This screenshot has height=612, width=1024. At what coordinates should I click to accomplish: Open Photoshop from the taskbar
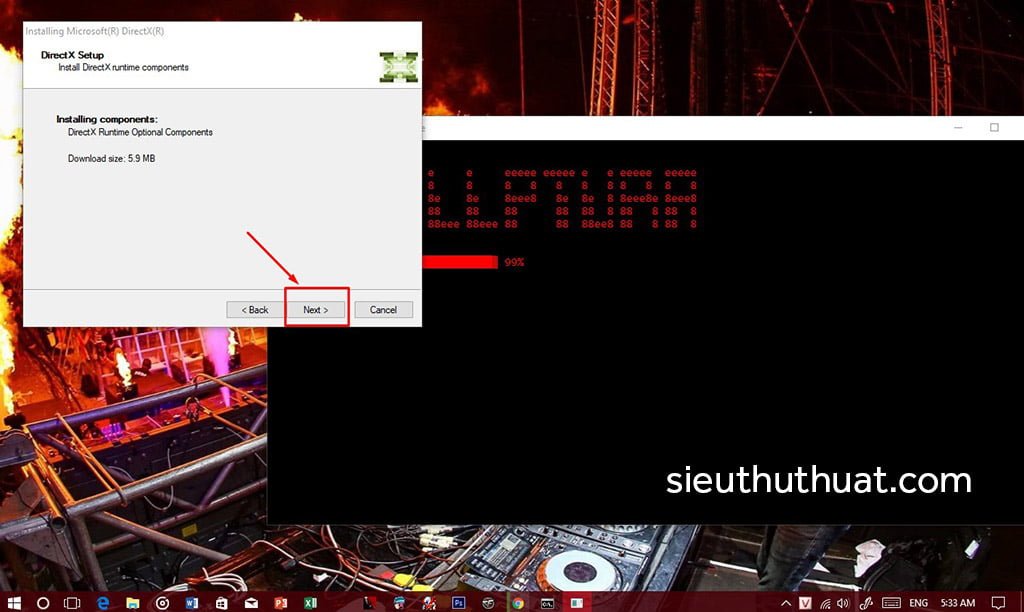pos(458,603)
